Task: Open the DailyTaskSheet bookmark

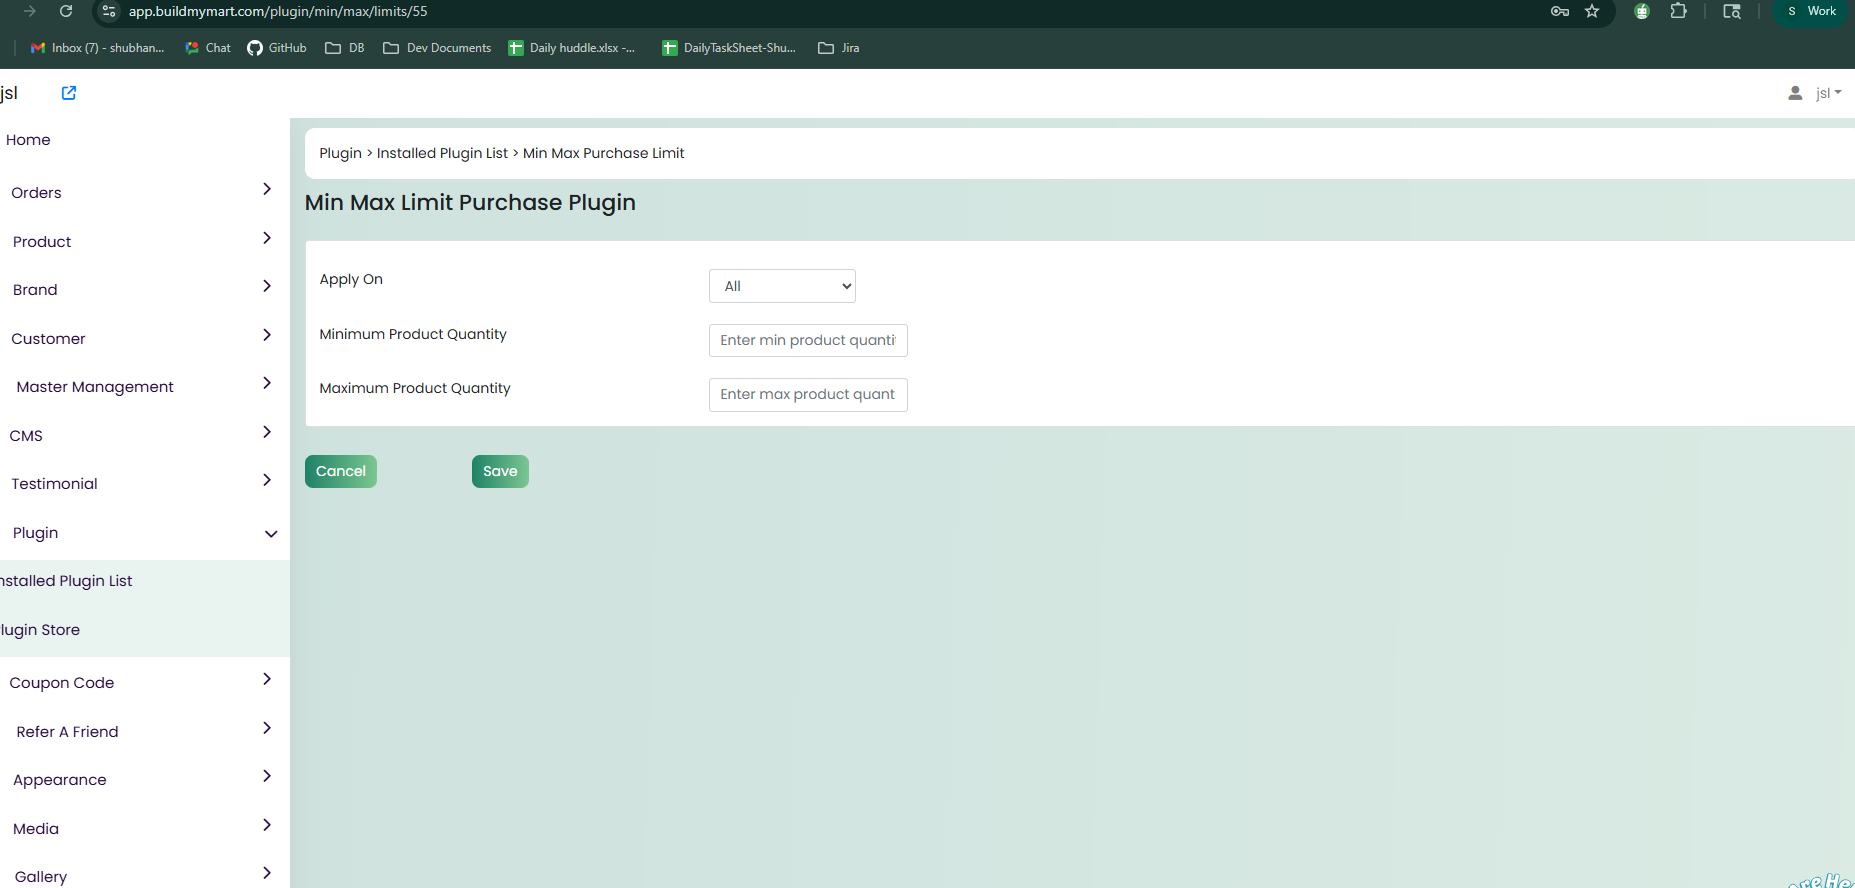Action: [729, 48]
